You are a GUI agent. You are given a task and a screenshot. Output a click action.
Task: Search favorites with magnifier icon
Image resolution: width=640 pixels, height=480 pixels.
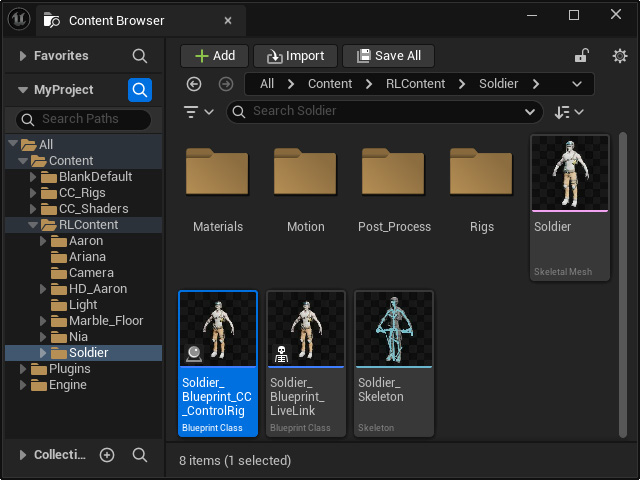140,56
